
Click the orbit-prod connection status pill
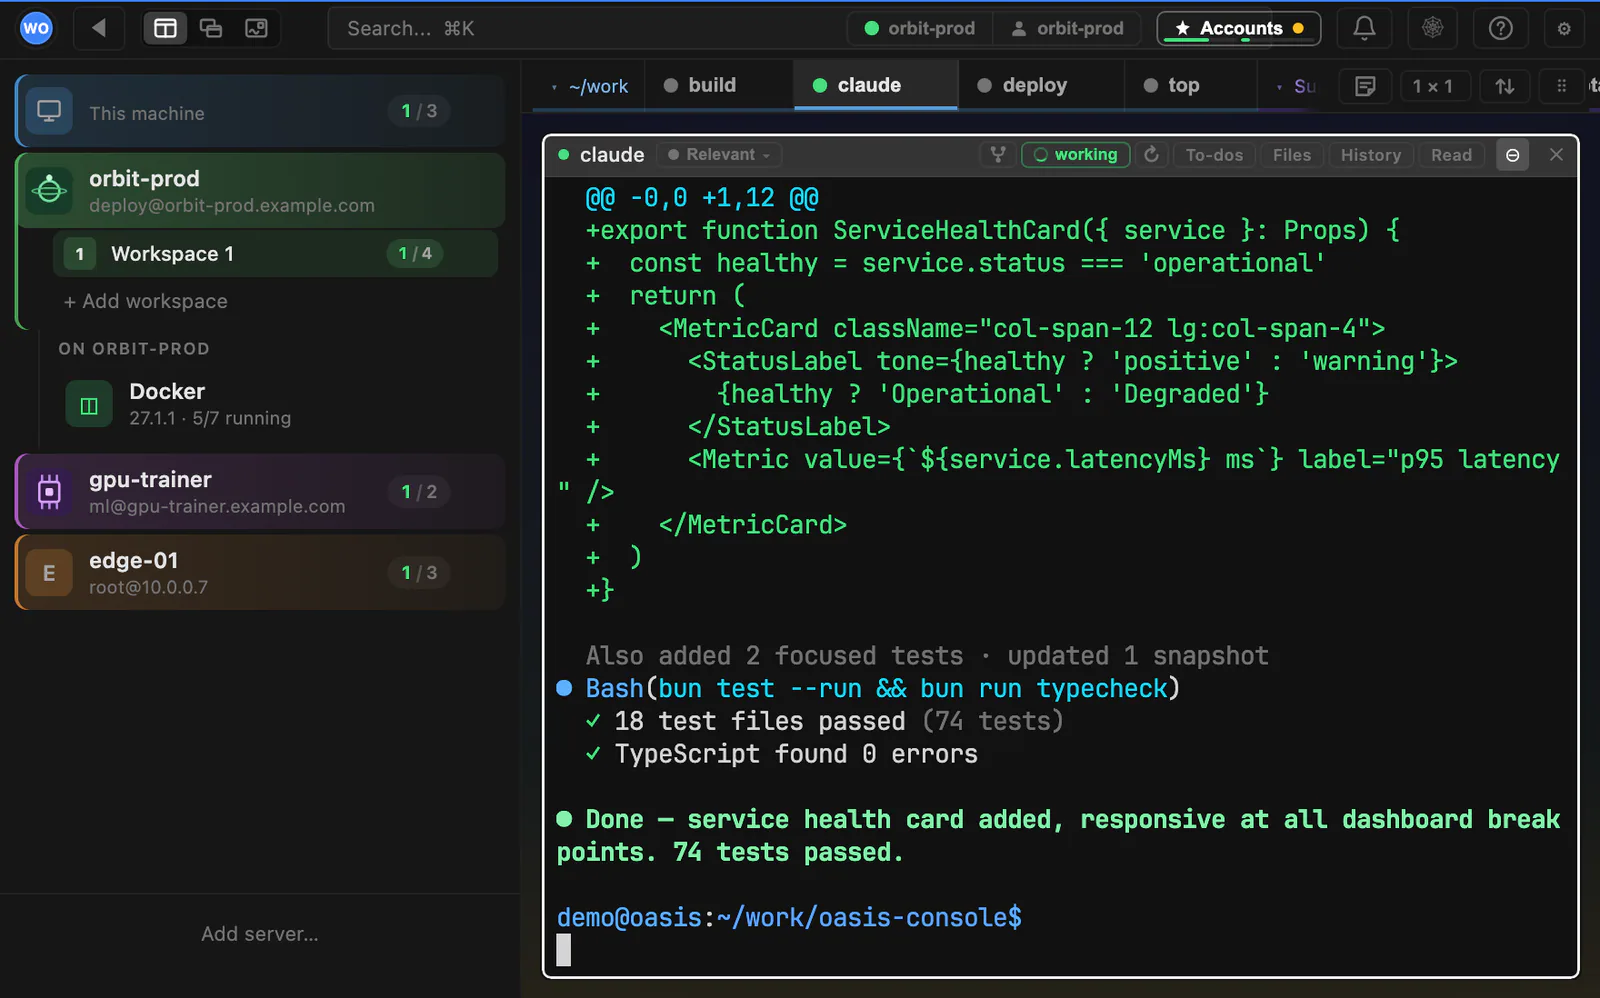pos(920,28)
